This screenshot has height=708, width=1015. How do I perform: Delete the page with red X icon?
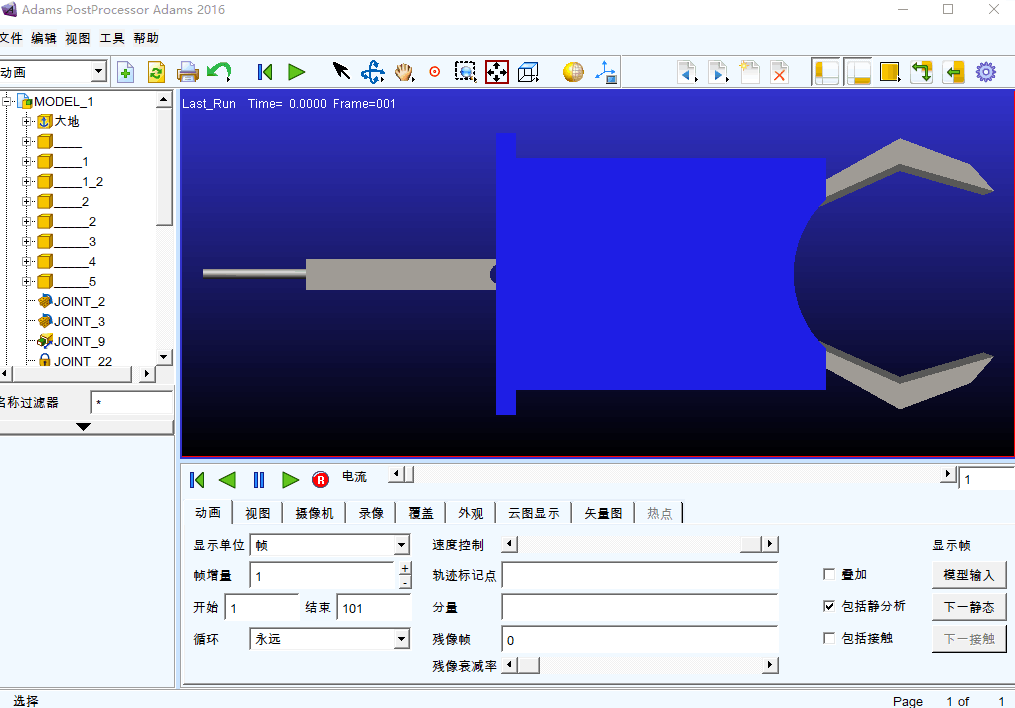click(779, 72)
